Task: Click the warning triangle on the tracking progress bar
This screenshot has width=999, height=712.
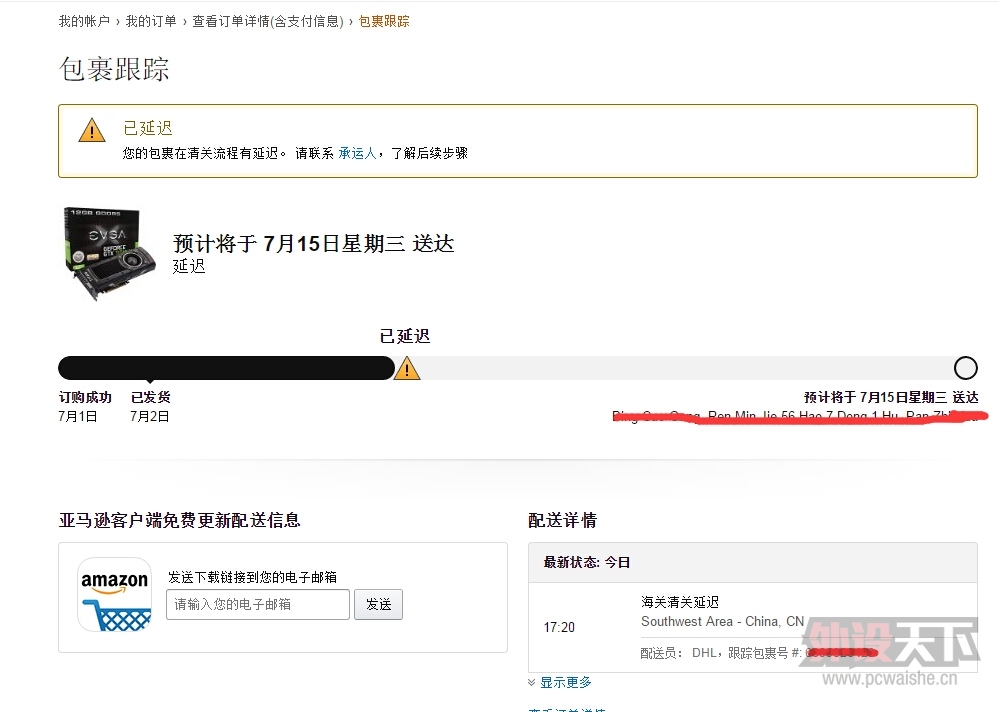Action: [x=407, y=370]
